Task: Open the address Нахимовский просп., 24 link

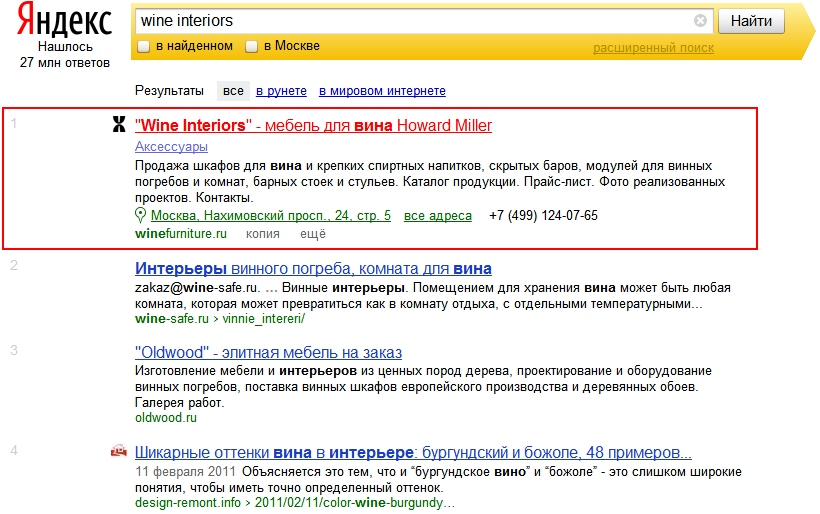Action: pyautogui.click(x=271, y=215)
